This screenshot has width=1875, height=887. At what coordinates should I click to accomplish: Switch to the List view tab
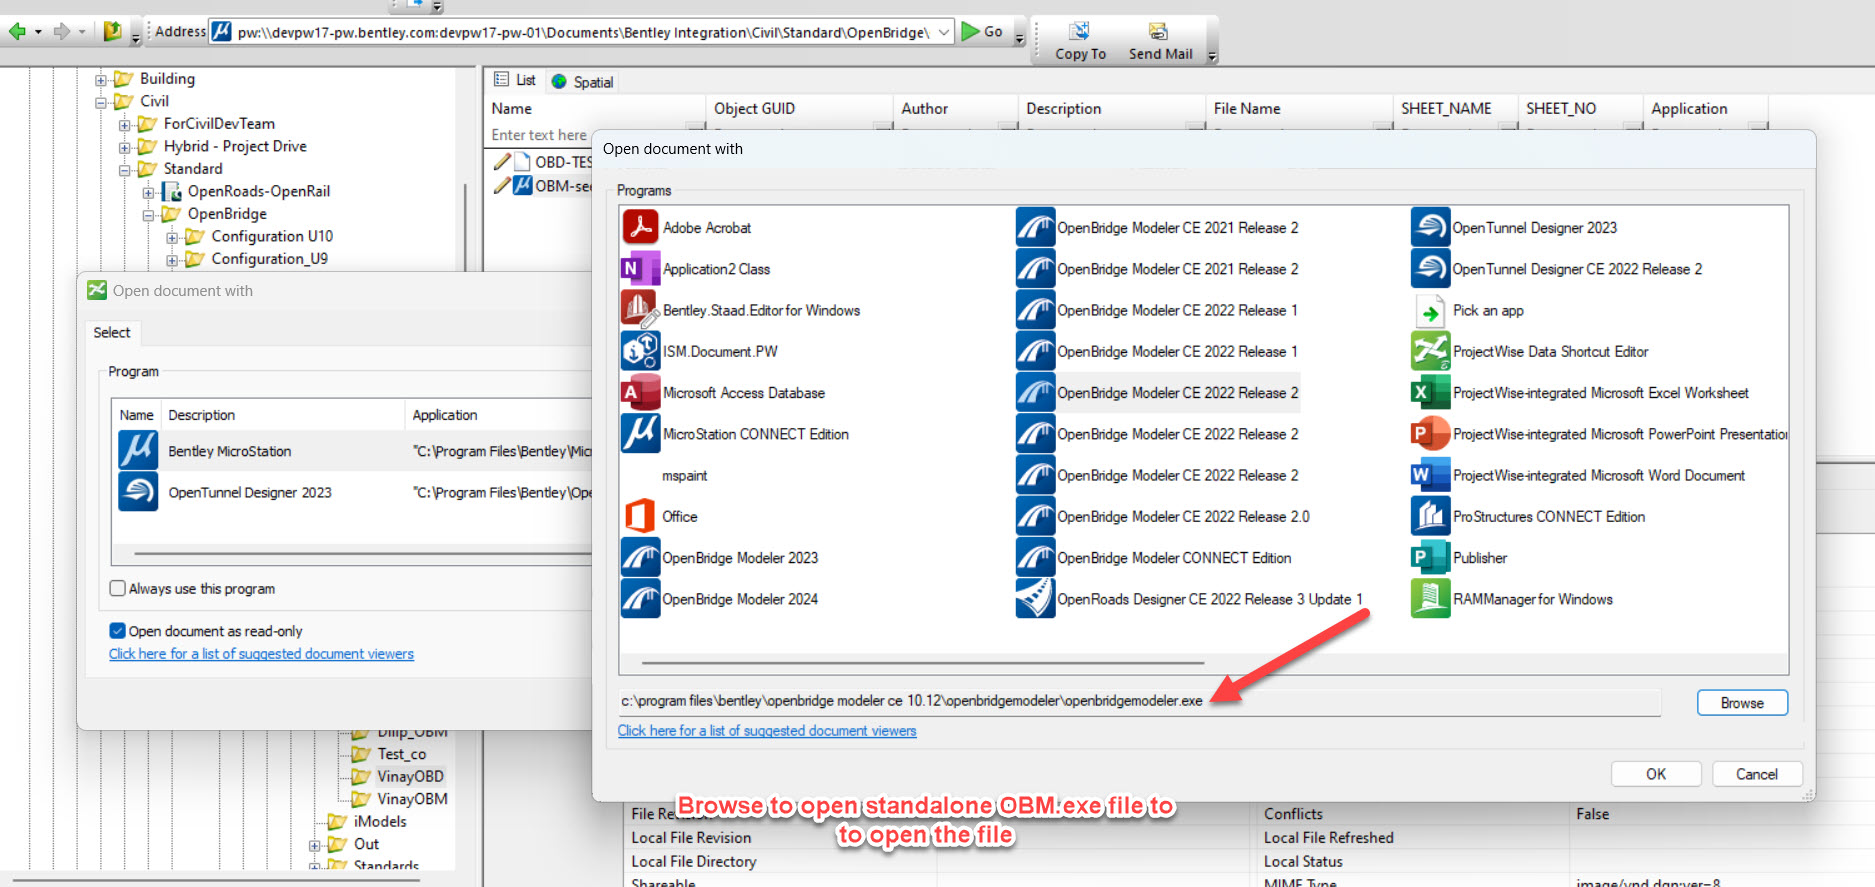tap(515, 80)
